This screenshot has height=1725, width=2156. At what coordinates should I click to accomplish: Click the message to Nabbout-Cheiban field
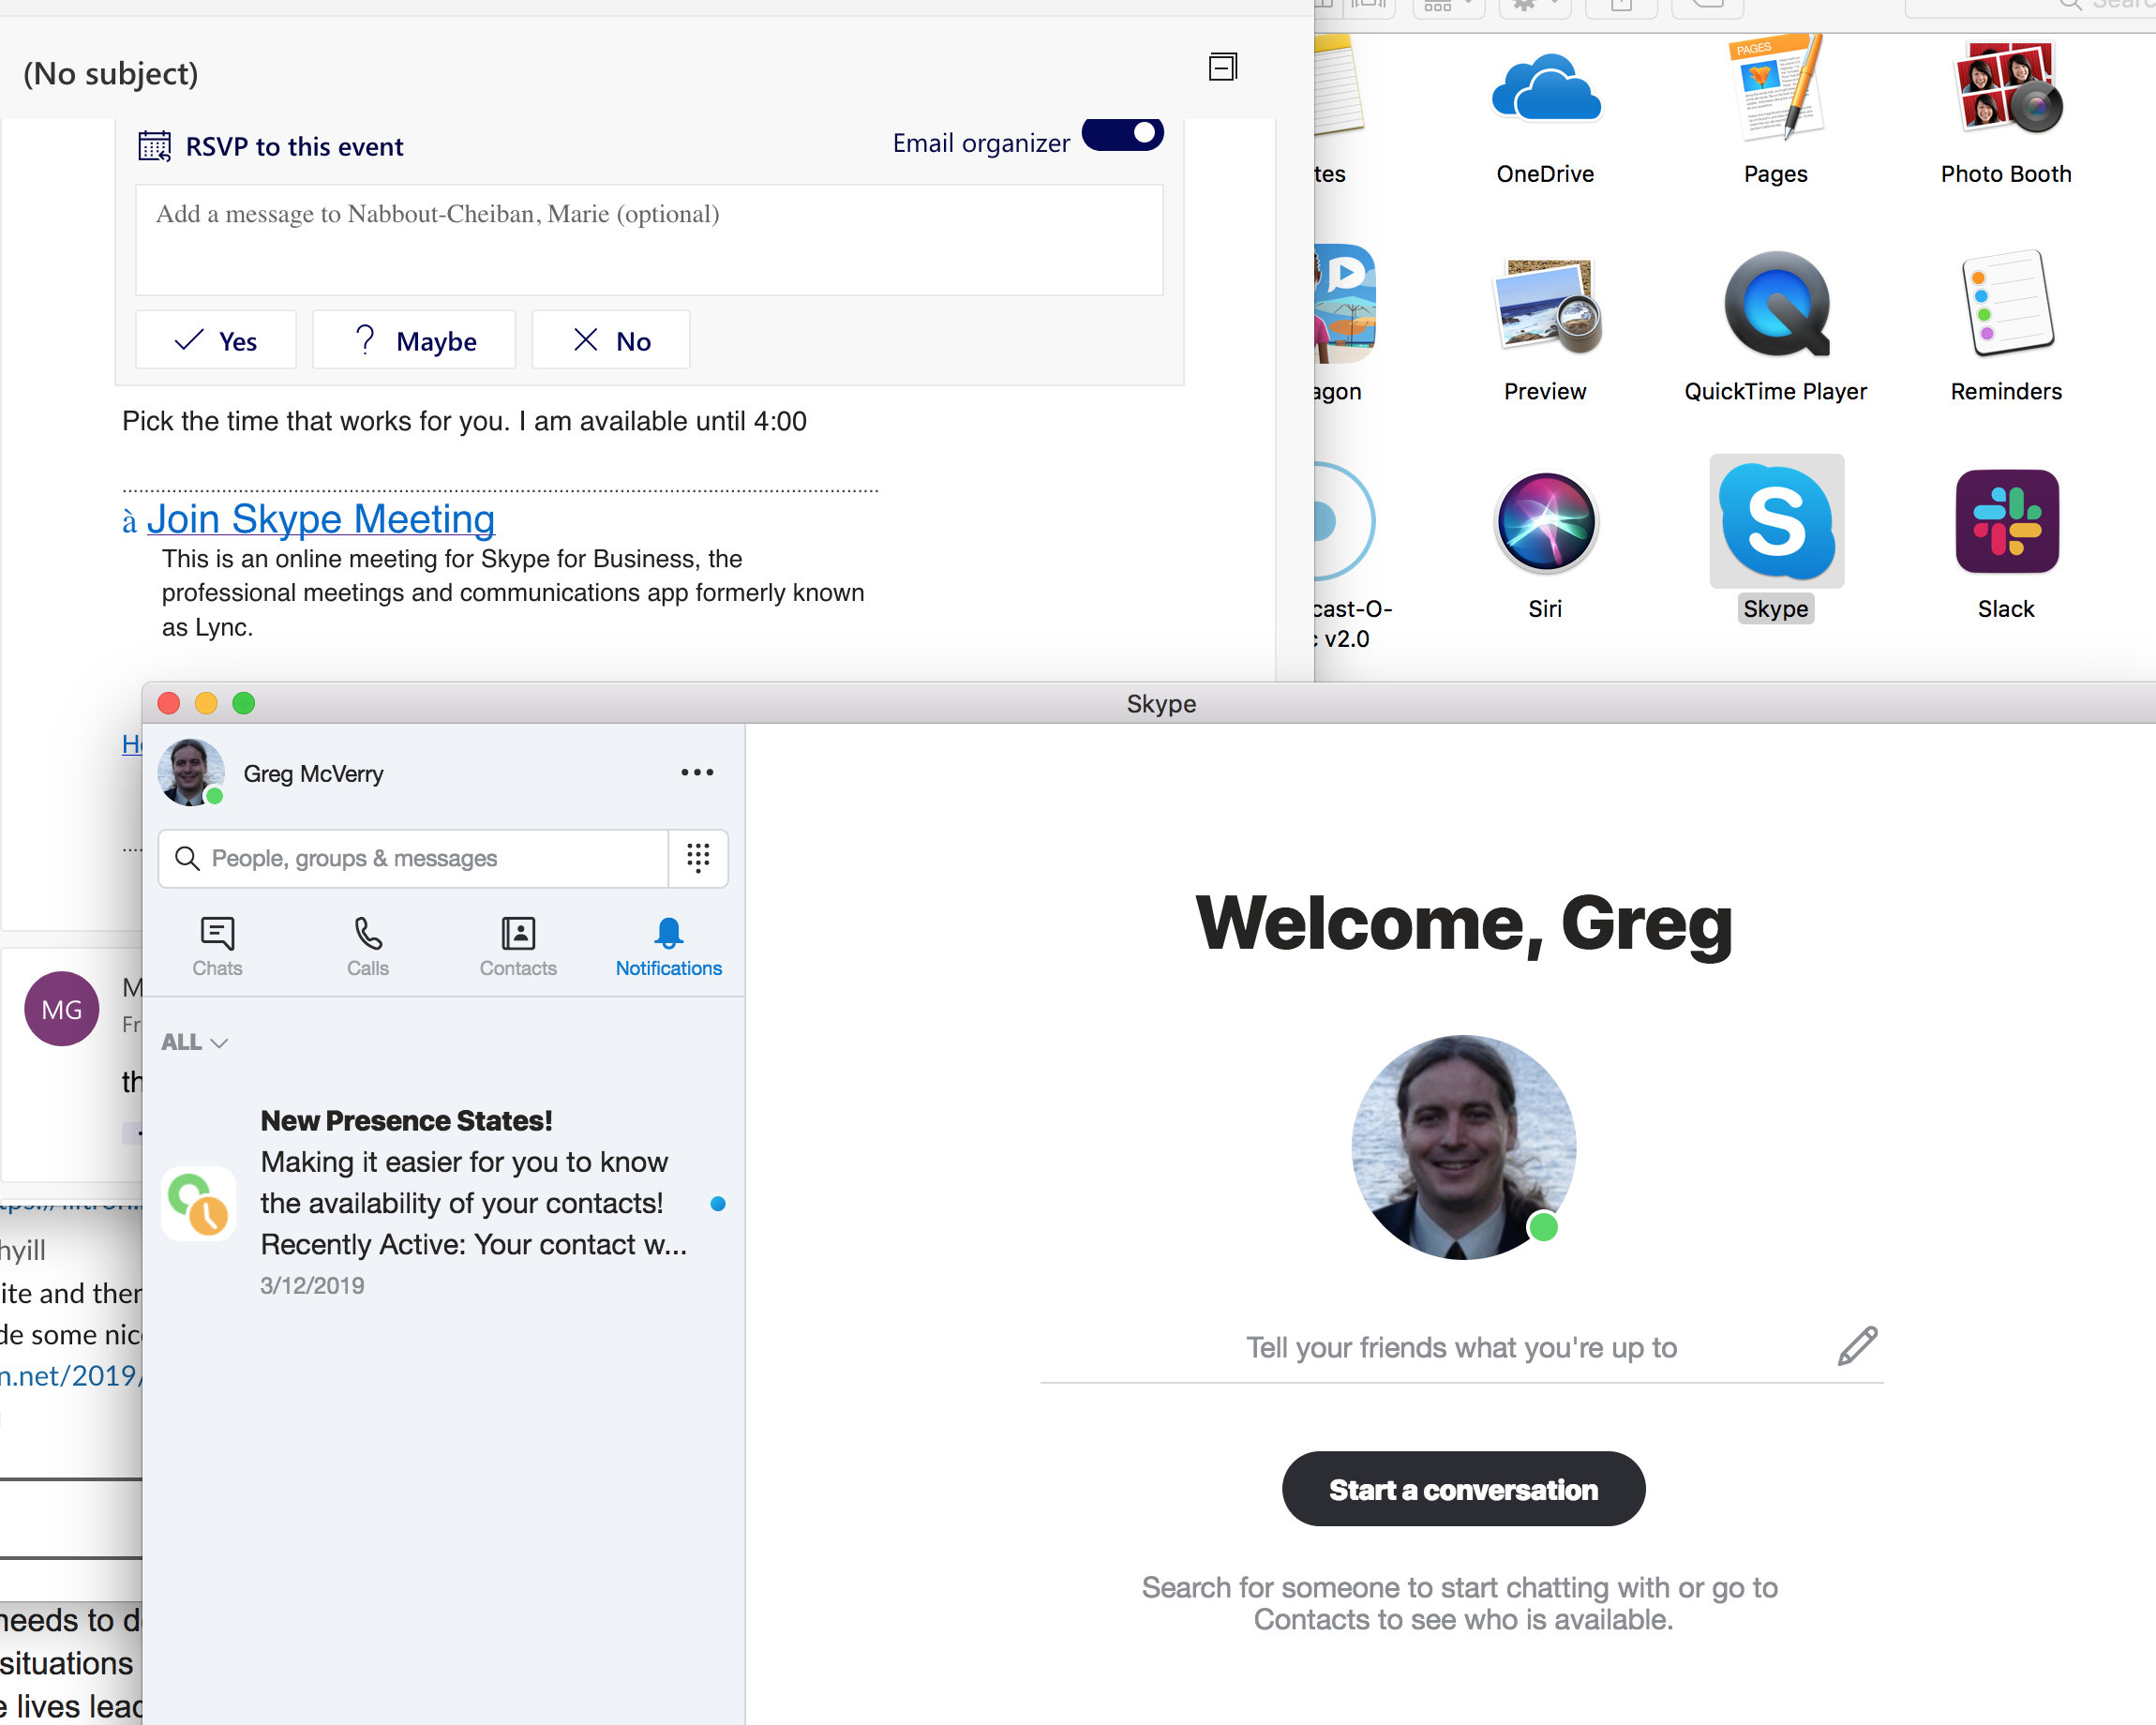click(649, 239)
